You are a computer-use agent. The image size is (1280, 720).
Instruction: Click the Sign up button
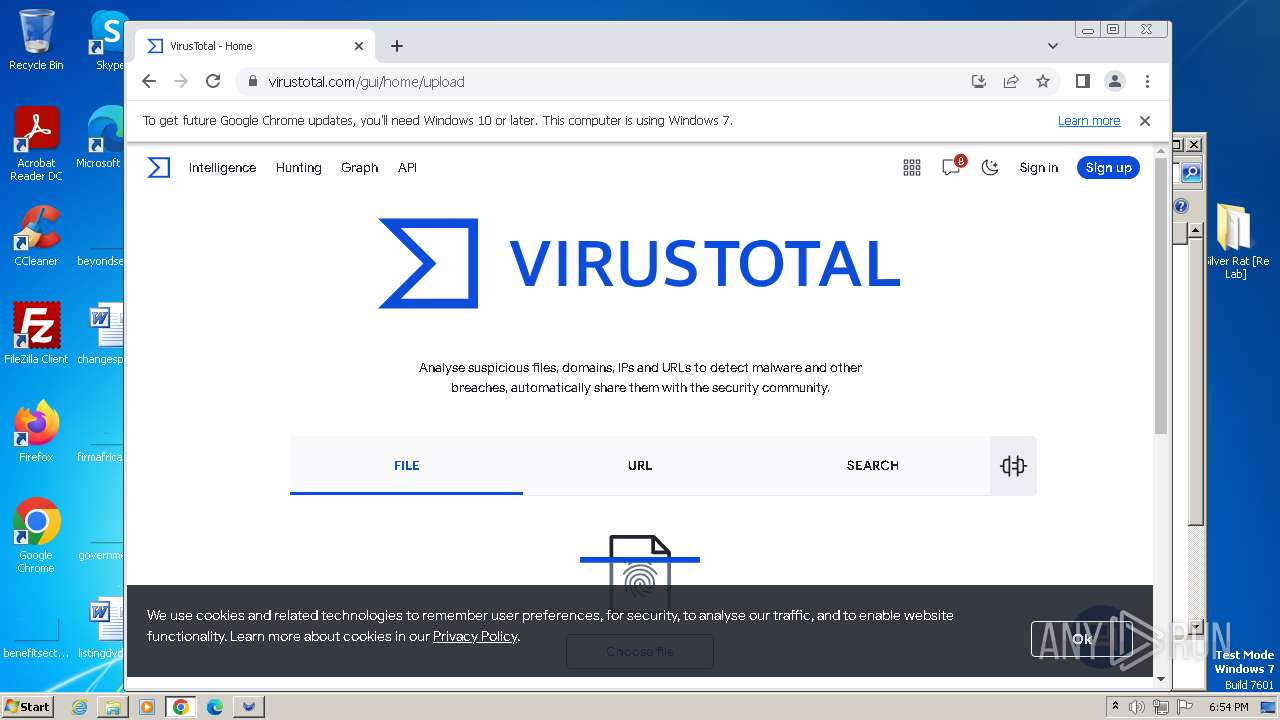[x=1108, y=168]
